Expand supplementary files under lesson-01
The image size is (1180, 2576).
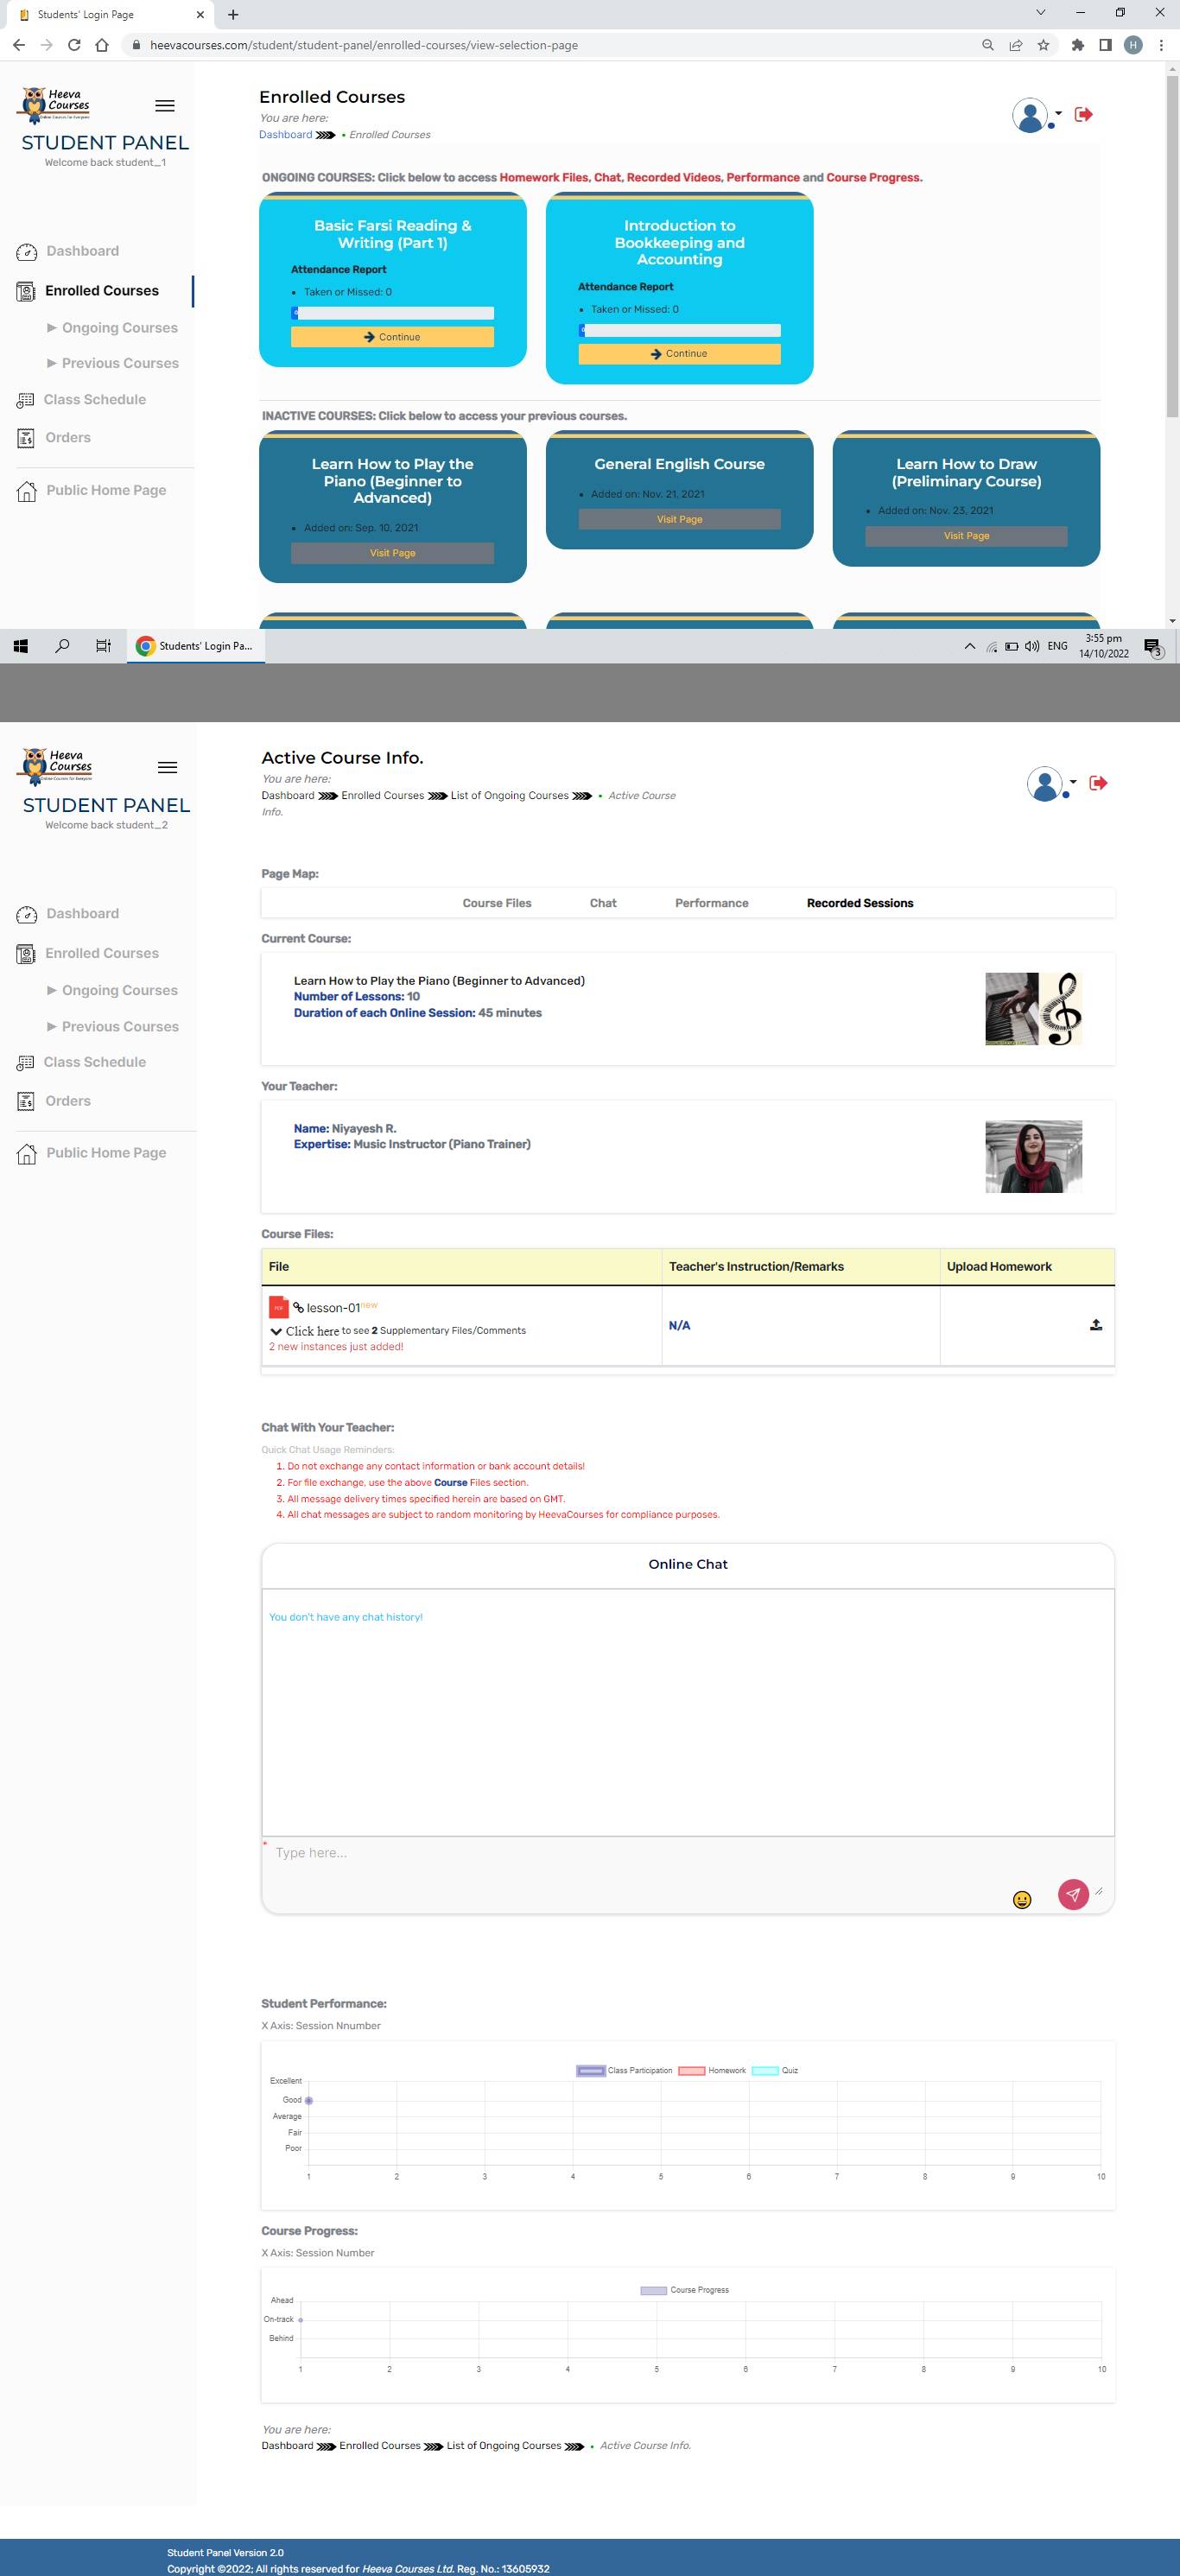(311, 1331)
